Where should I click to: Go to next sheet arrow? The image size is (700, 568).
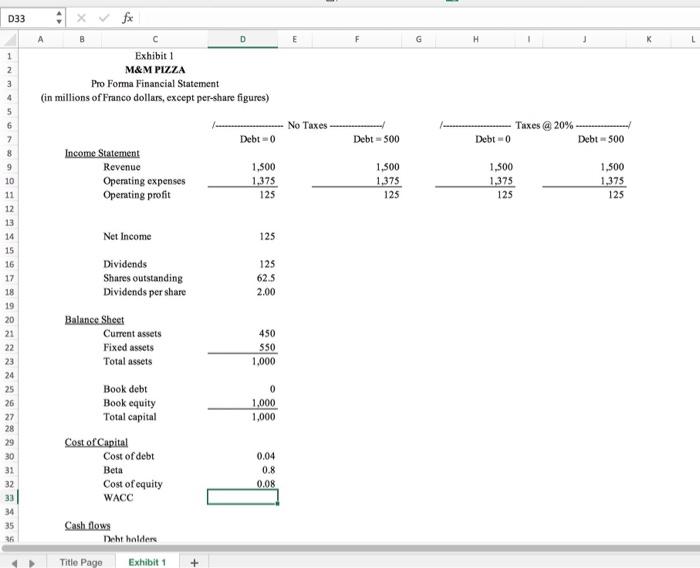coord(32,564)
